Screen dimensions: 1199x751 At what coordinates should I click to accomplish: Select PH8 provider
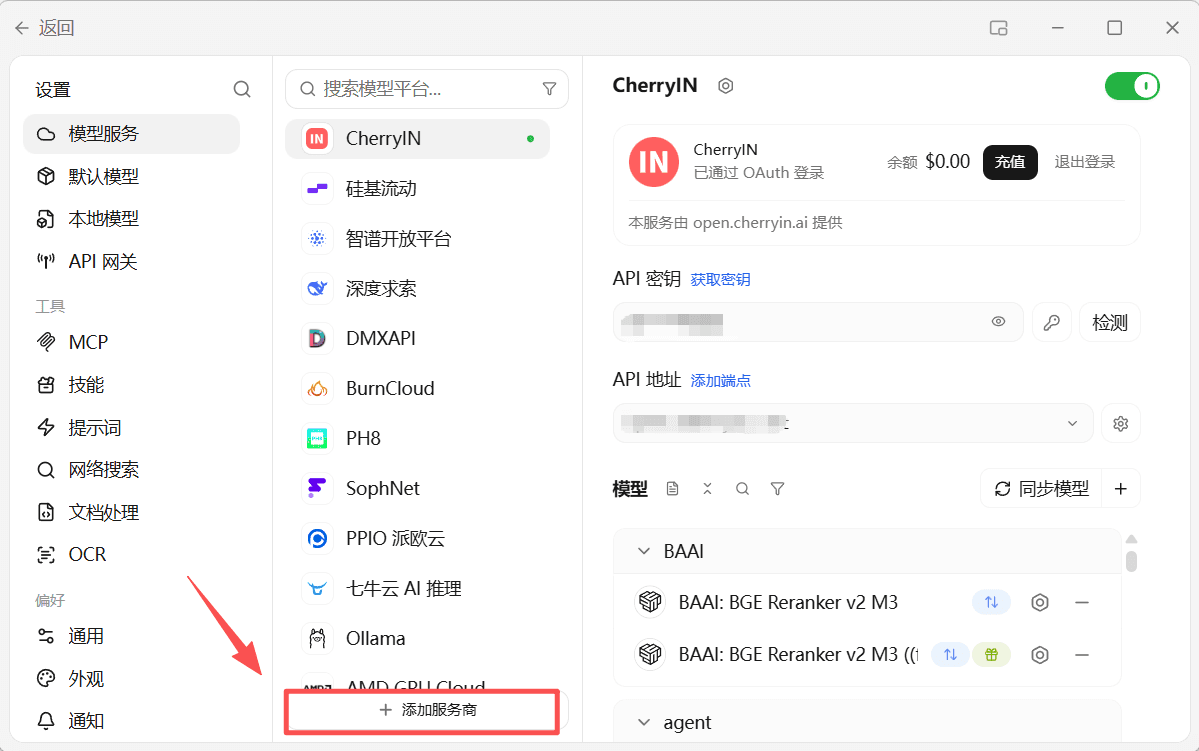(x=418, y=438)
